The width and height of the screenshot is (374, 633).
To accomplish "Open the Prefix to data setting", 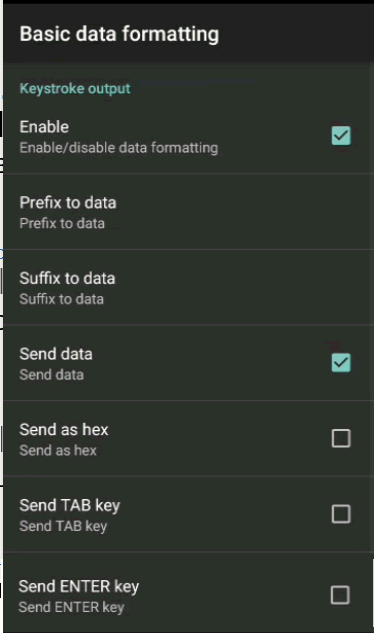I will [188, 212].
